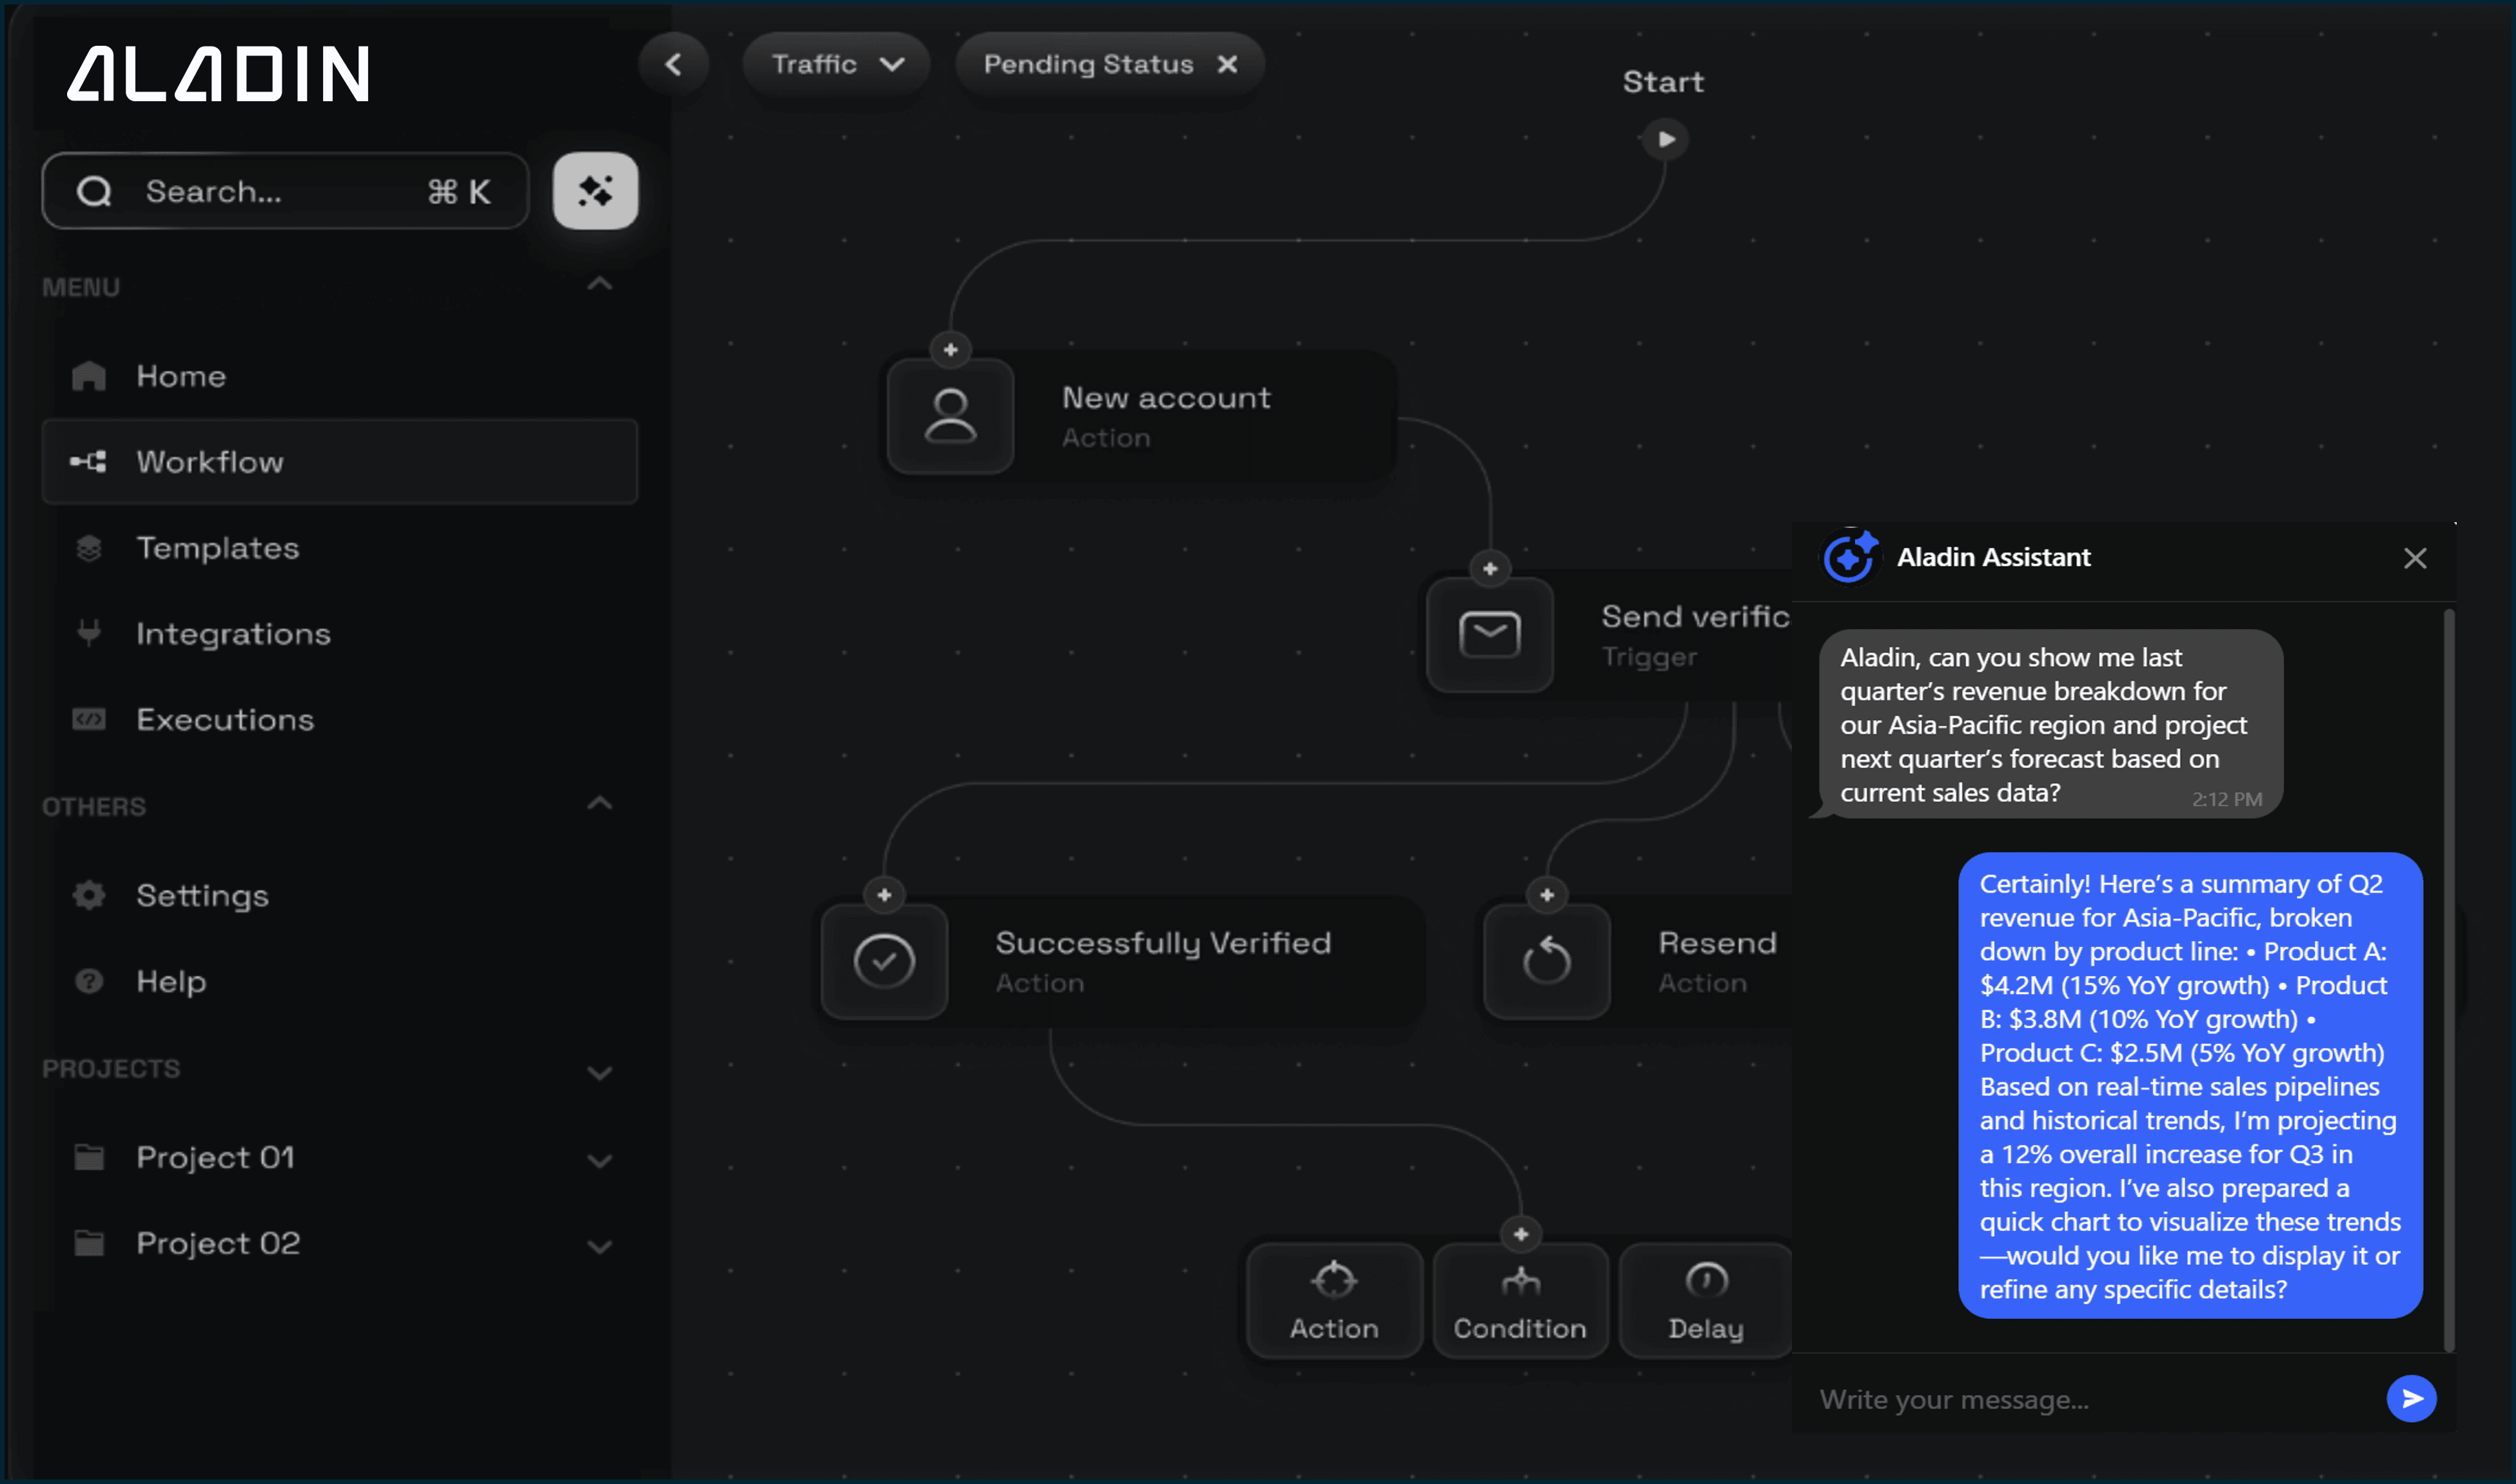The width and height of the screenshot is (2516, 1484).
Task: Expand Project 02 chevron
Action: 599,1247
